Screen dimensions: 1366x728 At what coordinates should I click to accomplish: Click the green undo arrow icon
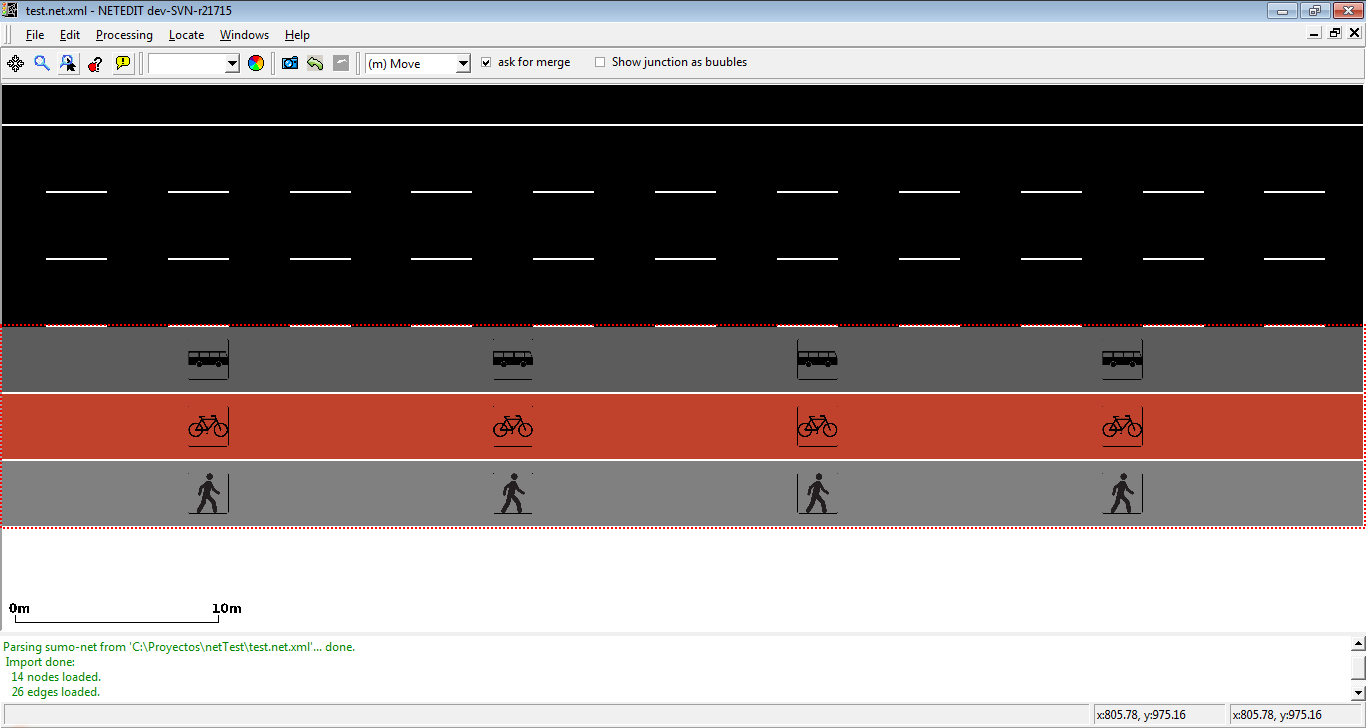(x=315, y=63)
